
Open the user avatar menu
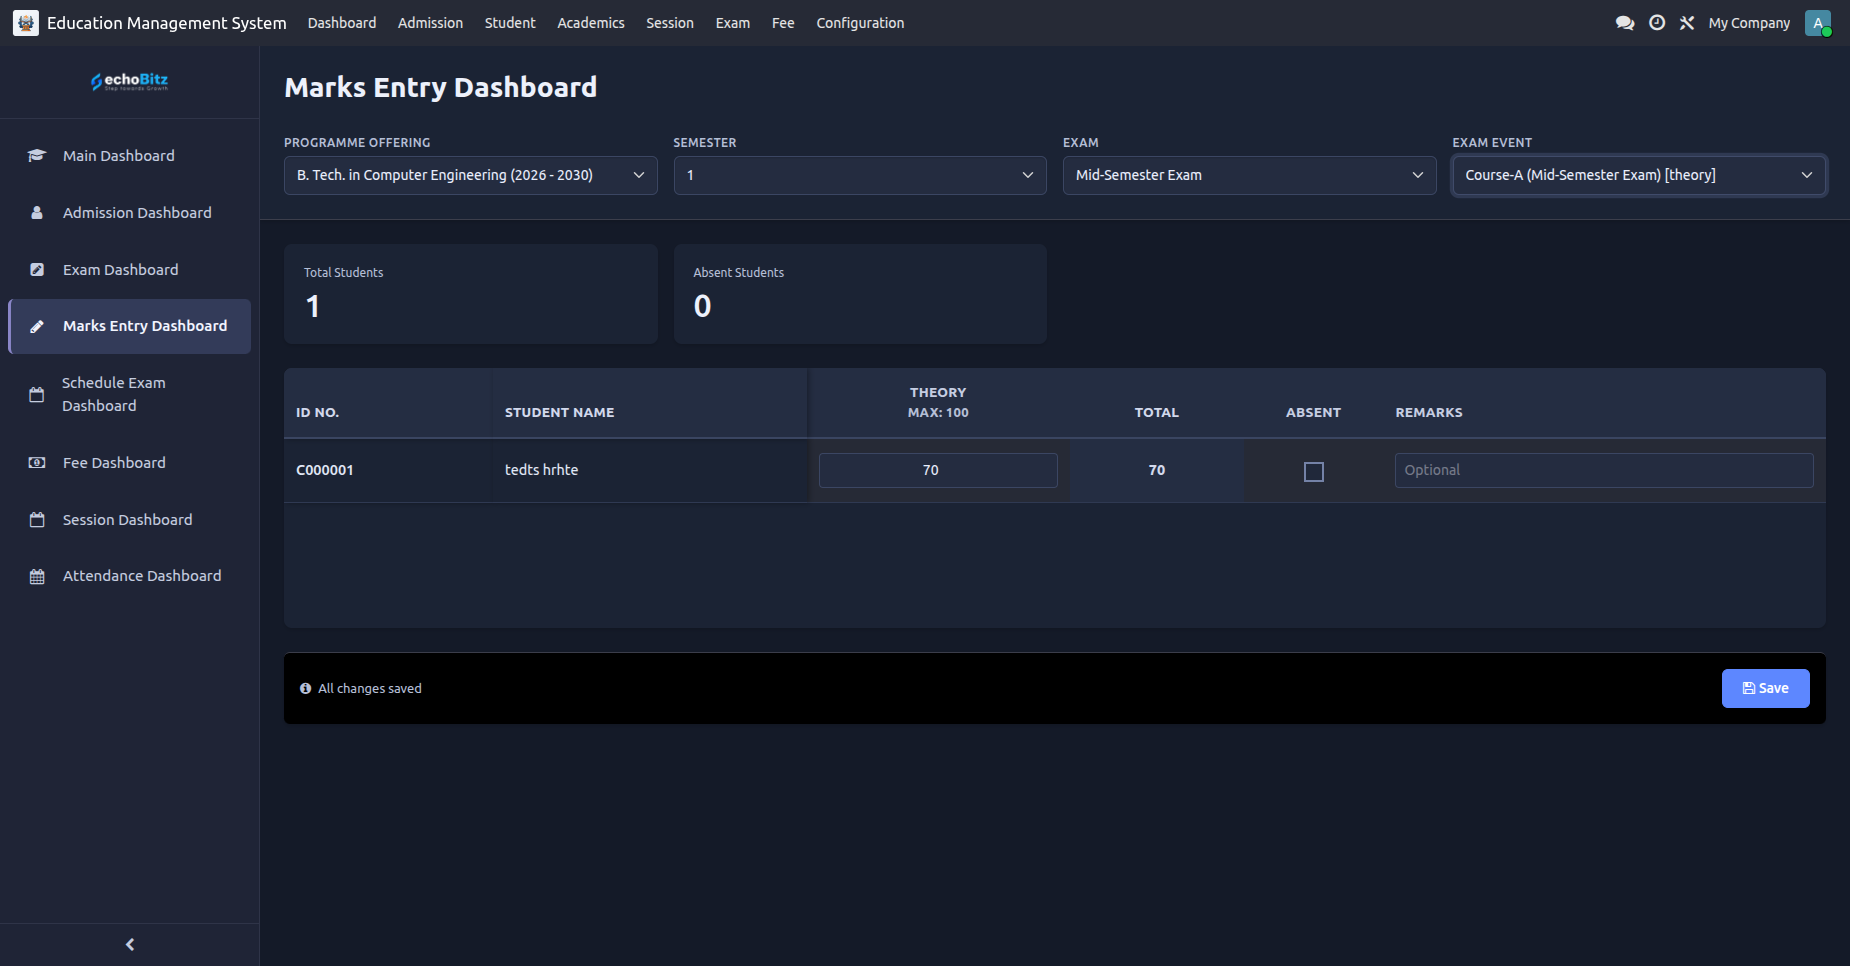(x=1818, y=23)
